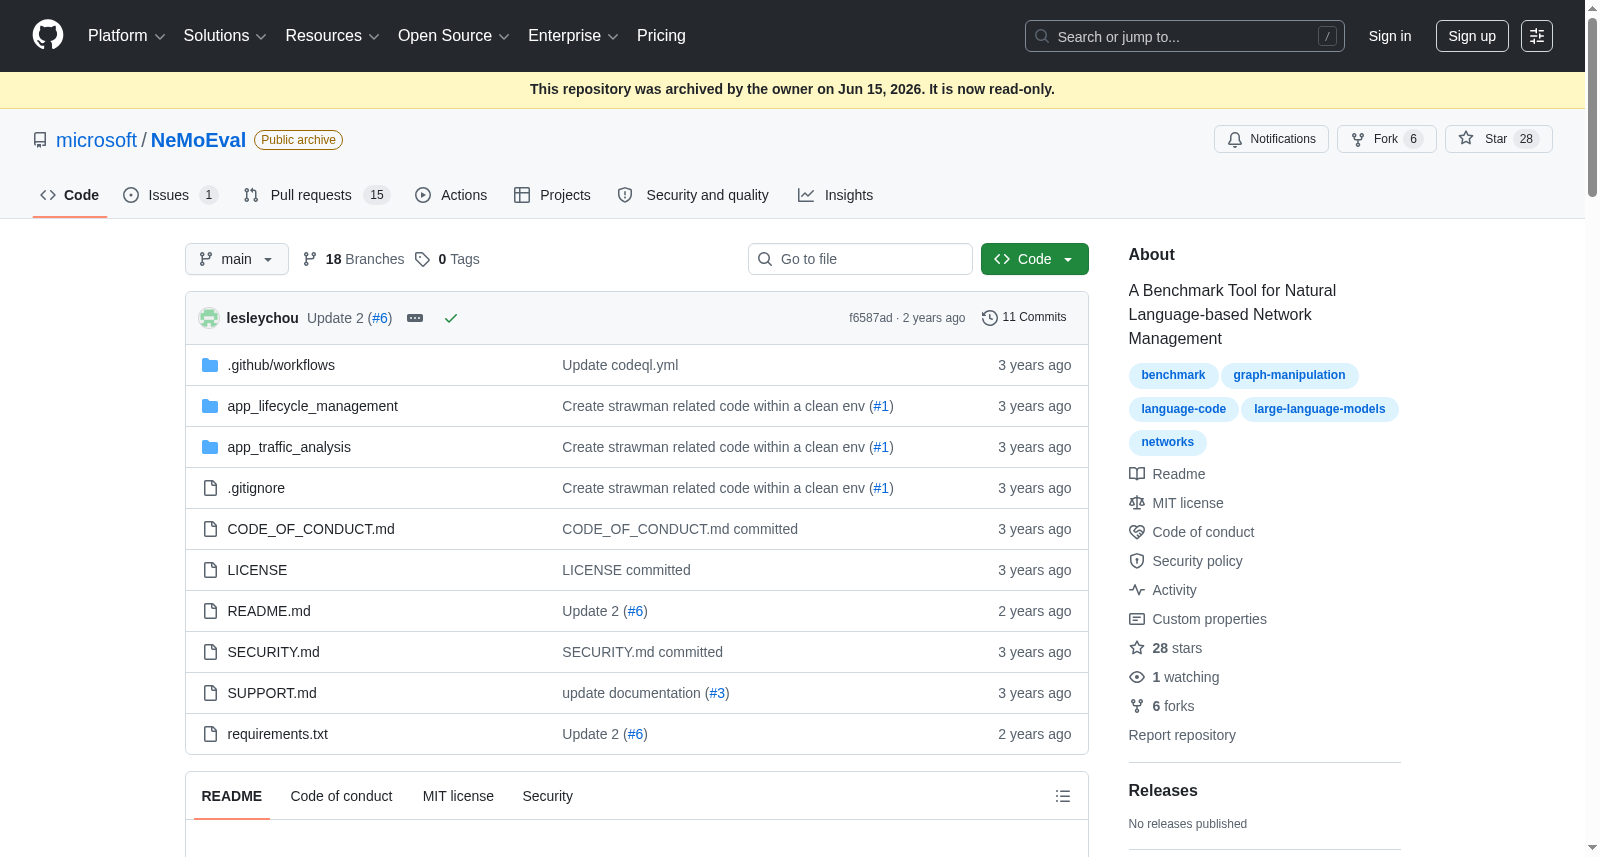The height and width of the screenshot is (857, 1600).
Task: Click the fork icon beside 6 forks
Action: 1137,706
